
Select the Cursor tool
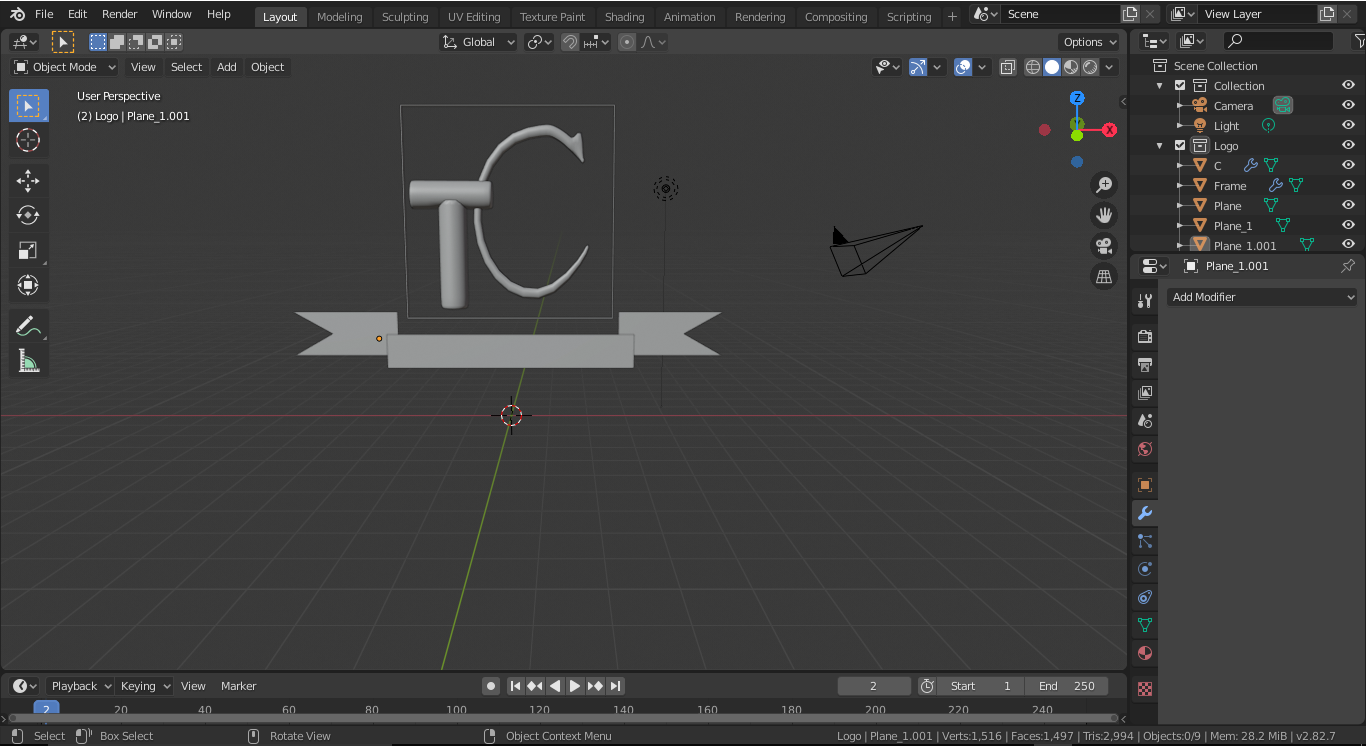point(28,140)
